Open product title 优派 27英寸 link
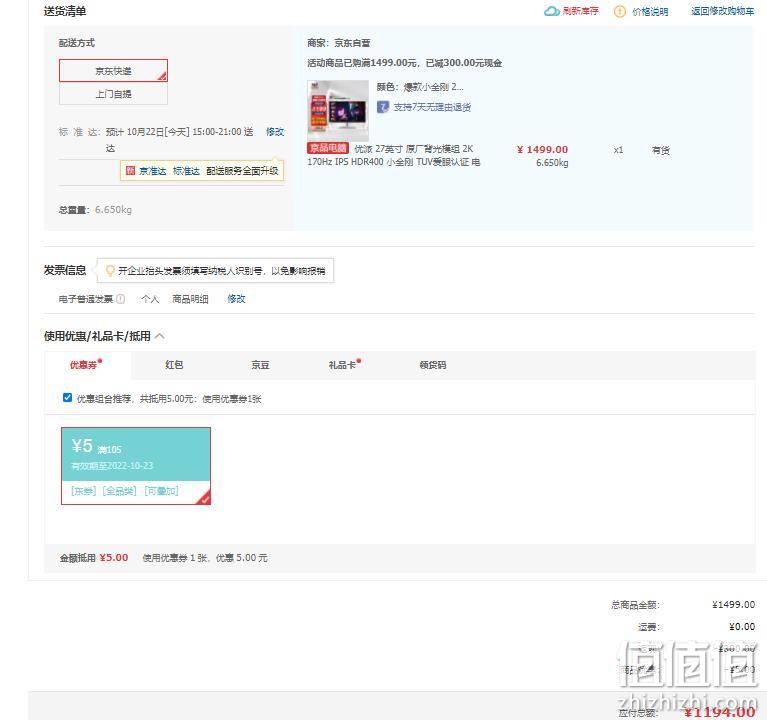The width and height of the screenshot is (767, 720). 394,155
